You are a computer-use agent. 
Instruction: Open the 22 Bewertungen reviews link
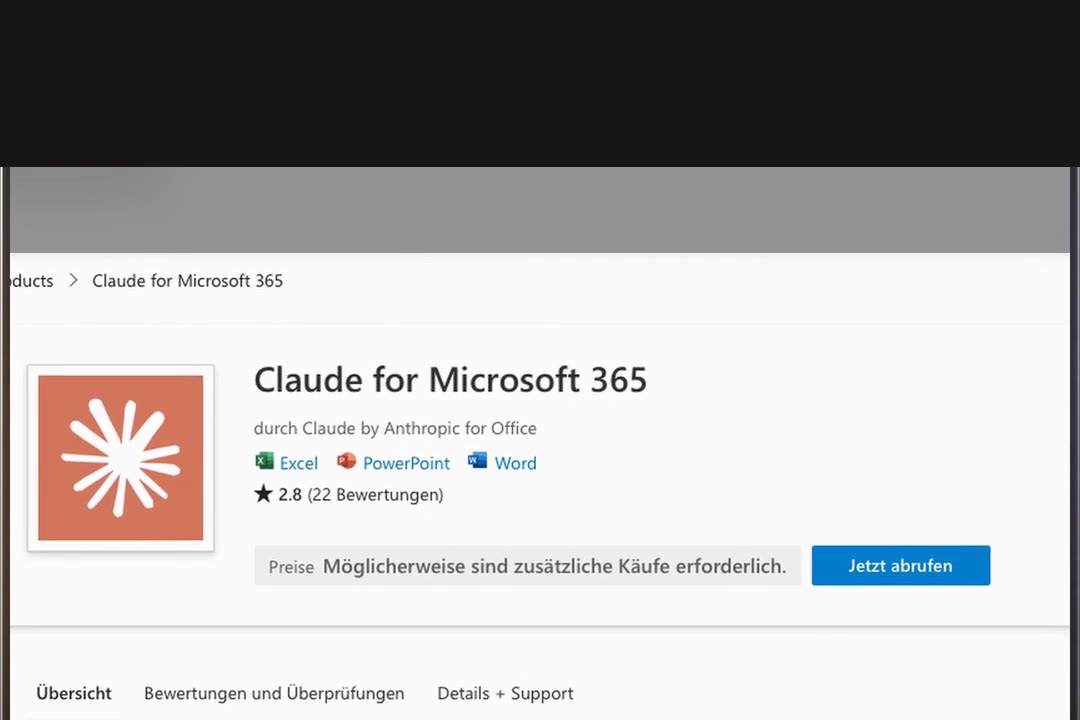pyautogui.click(x=375, y=495)
